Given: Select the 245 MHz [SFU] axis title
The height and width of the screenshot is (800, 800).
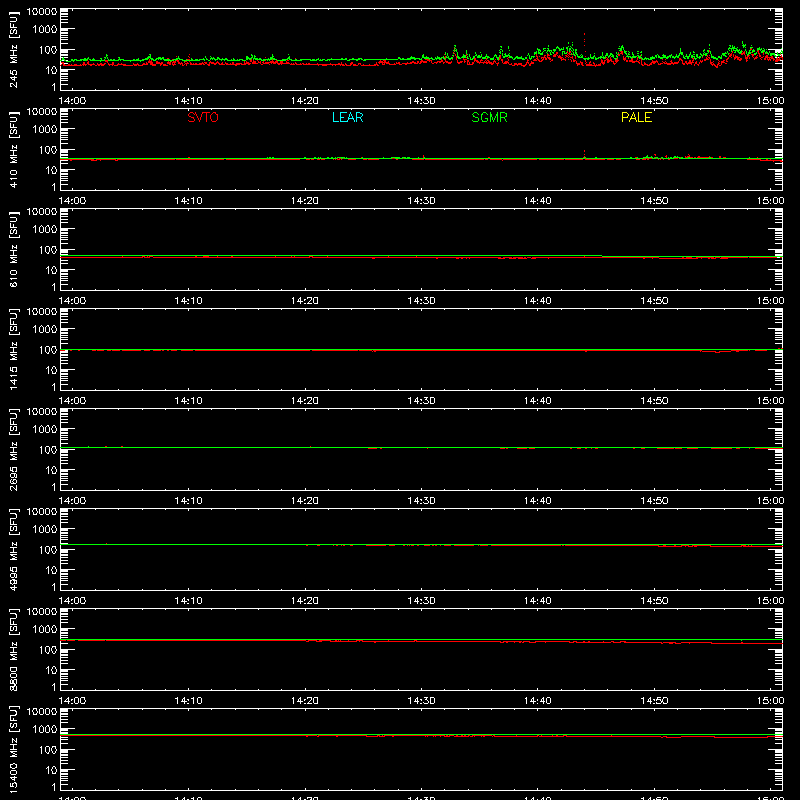Looking at the screenshot, I should [x=14, y=50].
